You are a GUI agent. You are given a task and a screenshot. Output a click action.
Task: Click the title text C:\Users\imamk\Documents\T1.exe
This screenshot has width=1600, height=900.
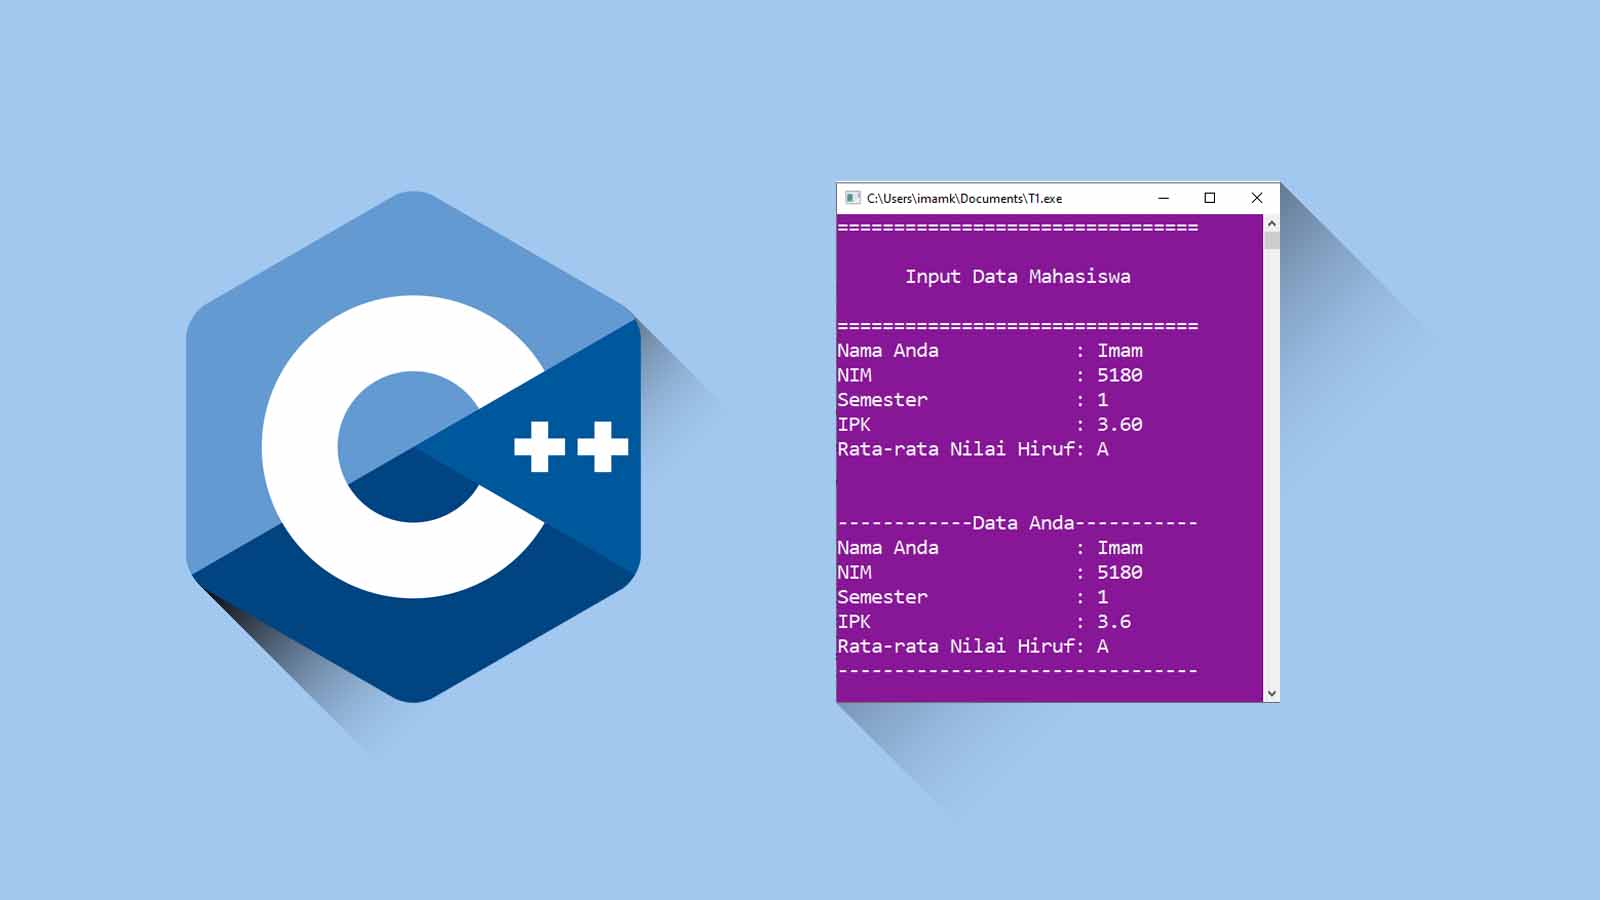coord(964,198)
